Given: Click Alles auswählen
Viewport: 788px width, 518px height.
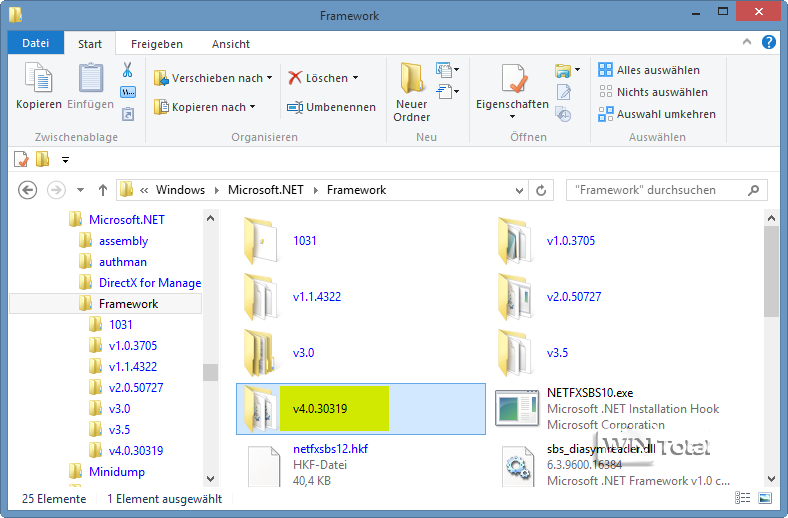Looking at the screenshot, I should [x=649, y=70].
